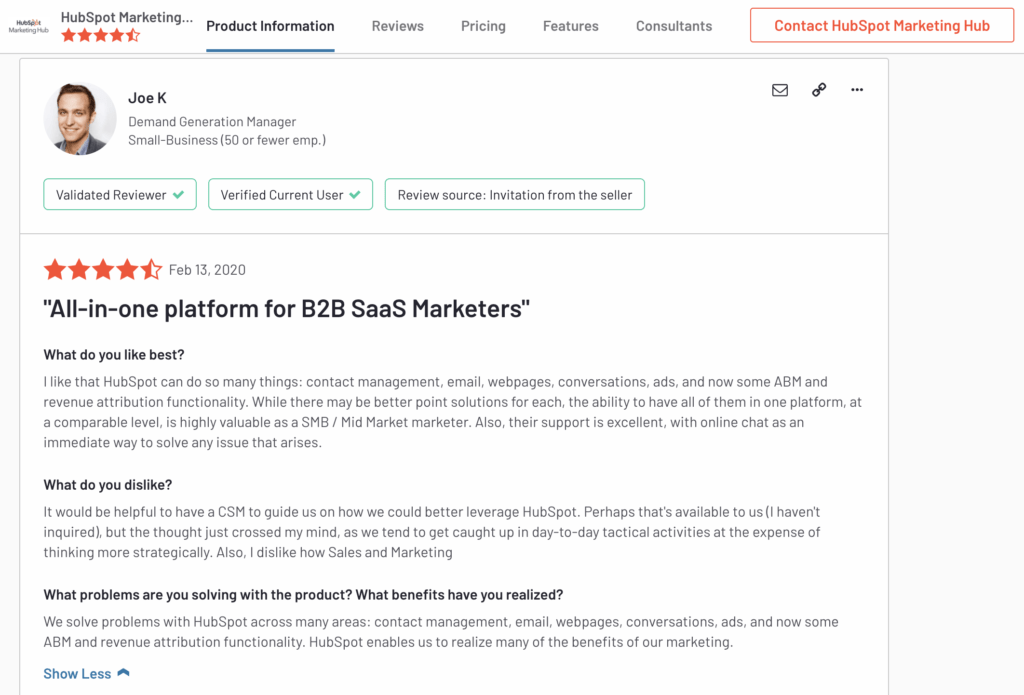This screenshot has height=695, width=1024.
Task: Click the Verified Current User badge
Action: coord(291,195)
